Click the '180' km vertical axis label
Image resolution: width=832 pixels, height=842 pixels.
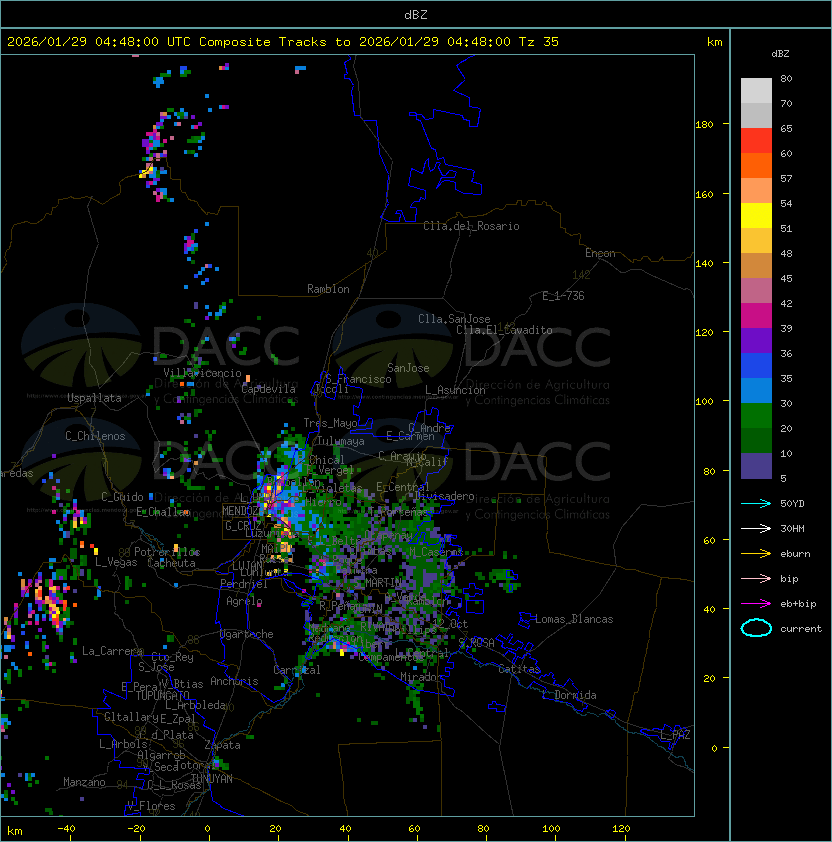pyautogui.click(x=704, y=124)
